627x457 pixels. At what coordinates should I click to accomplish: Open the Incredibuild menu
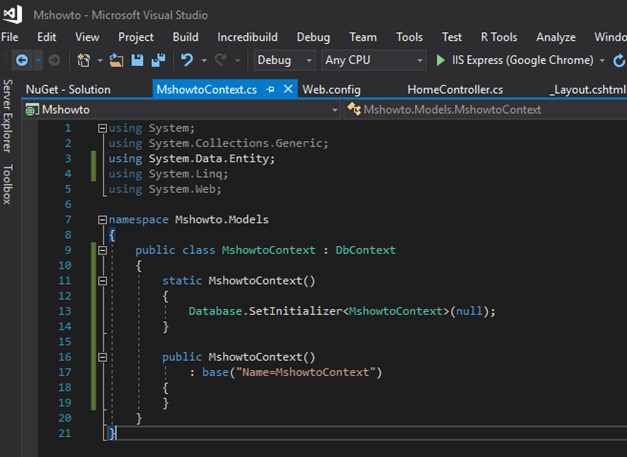click(x=248, y=37)
